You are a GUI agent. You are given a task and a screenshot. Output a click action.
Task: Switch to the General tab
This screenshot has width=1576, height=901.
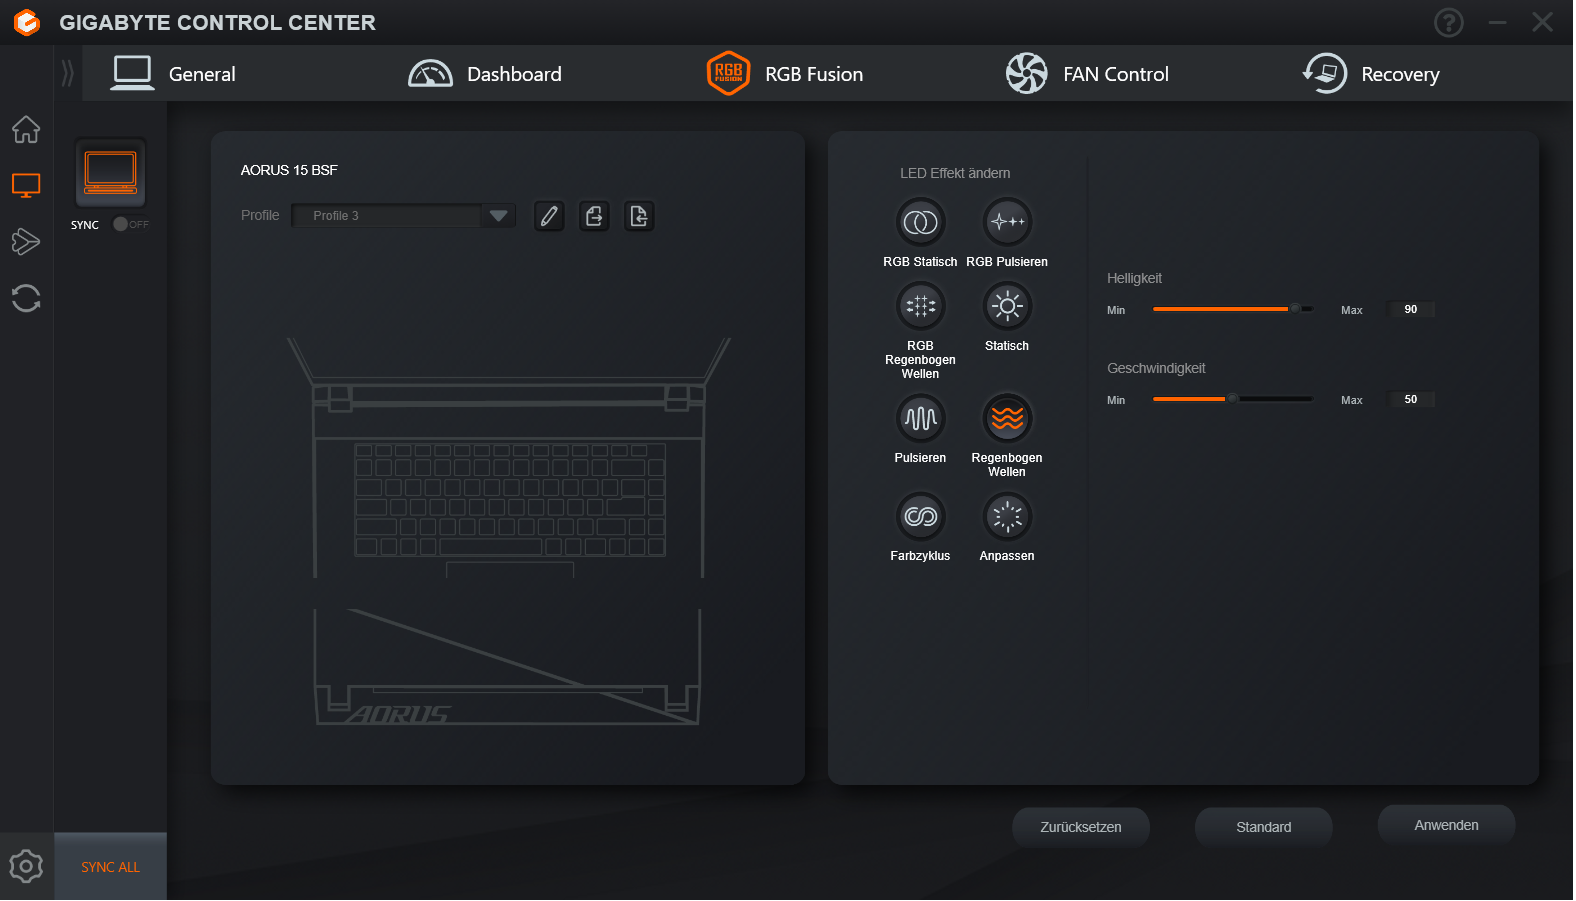coord(173,74)
